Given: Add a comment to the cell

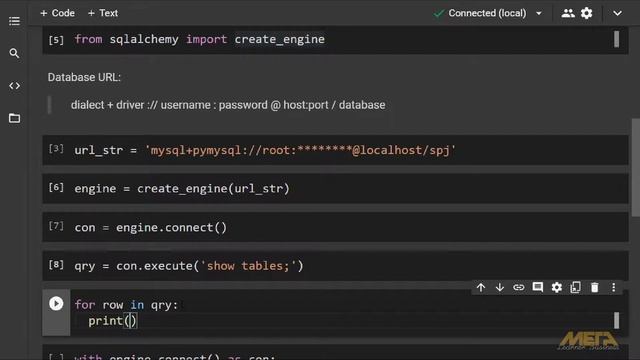Looking at the screenshot, I should tap(538, 287).
